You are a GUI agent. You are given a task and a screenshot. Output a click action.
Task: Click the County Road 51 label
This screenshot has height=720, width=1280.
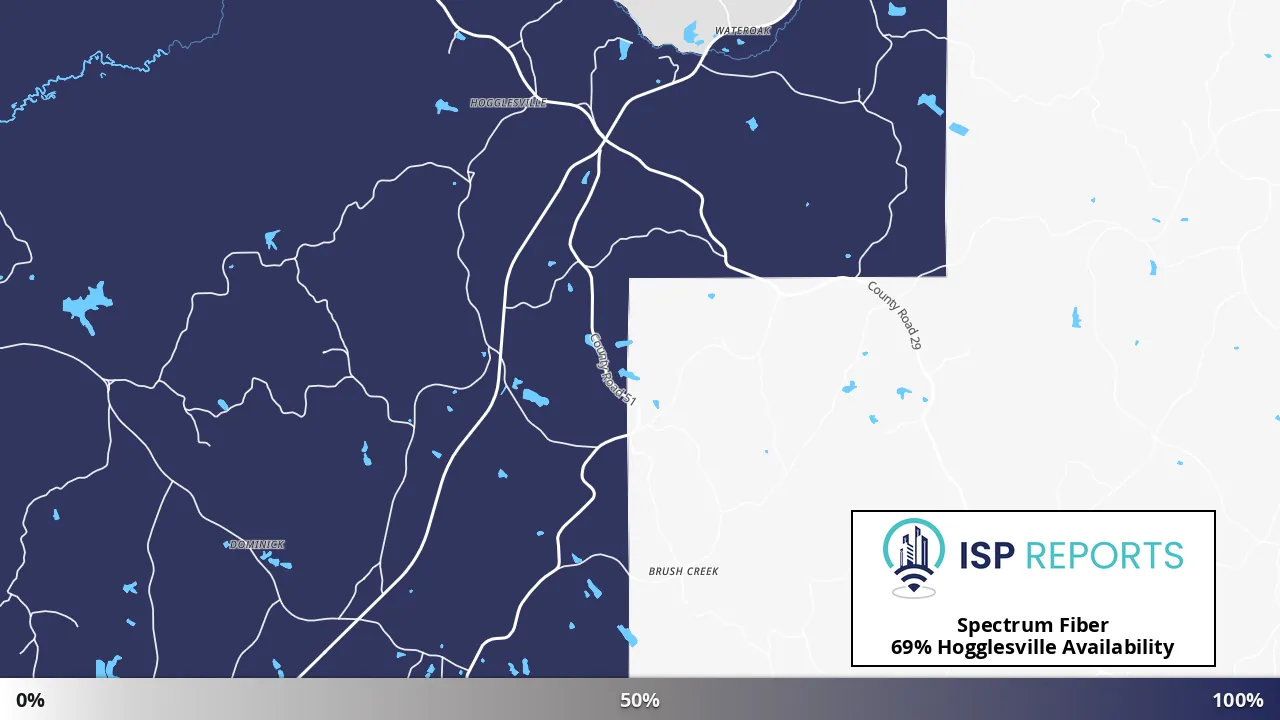tap(613, 369)
